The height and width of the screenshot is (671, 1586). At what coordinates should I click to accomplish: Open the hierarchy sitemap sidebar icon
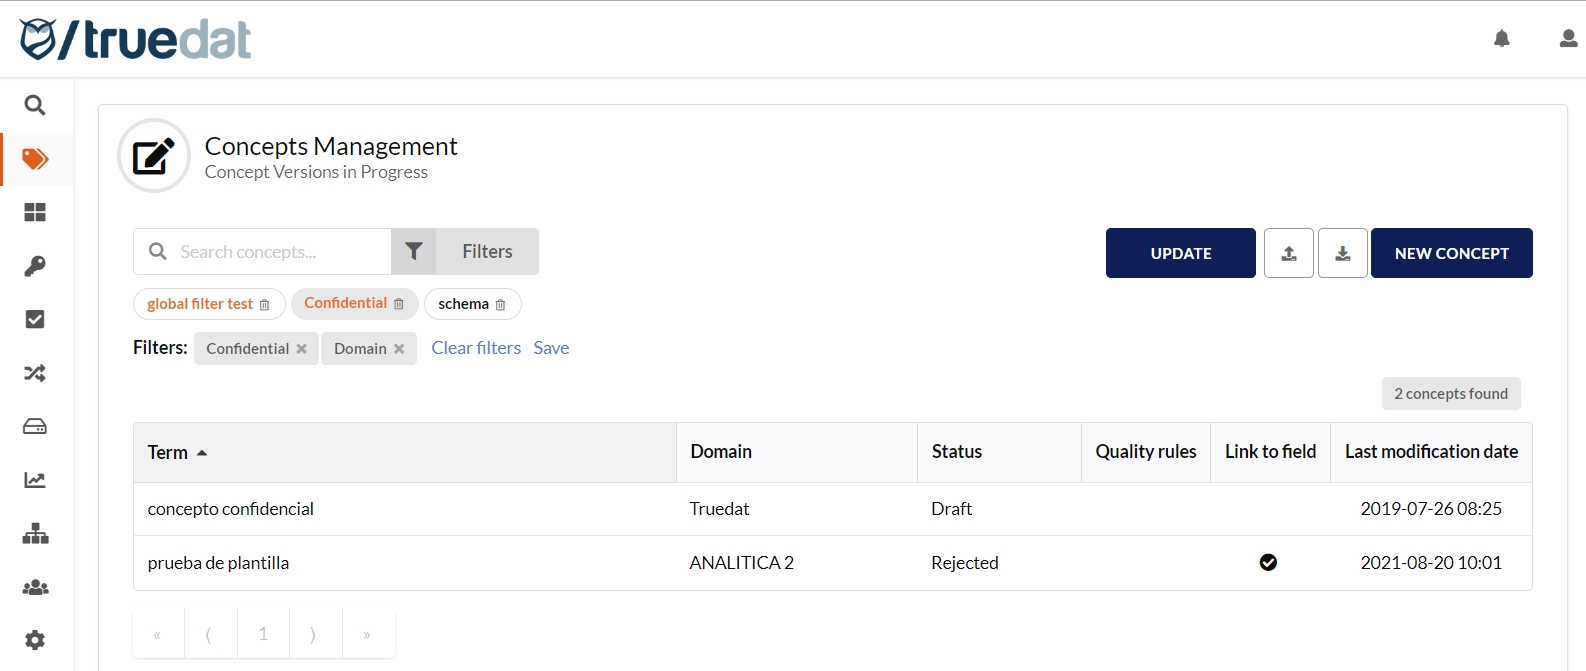(x=35, y=534)
